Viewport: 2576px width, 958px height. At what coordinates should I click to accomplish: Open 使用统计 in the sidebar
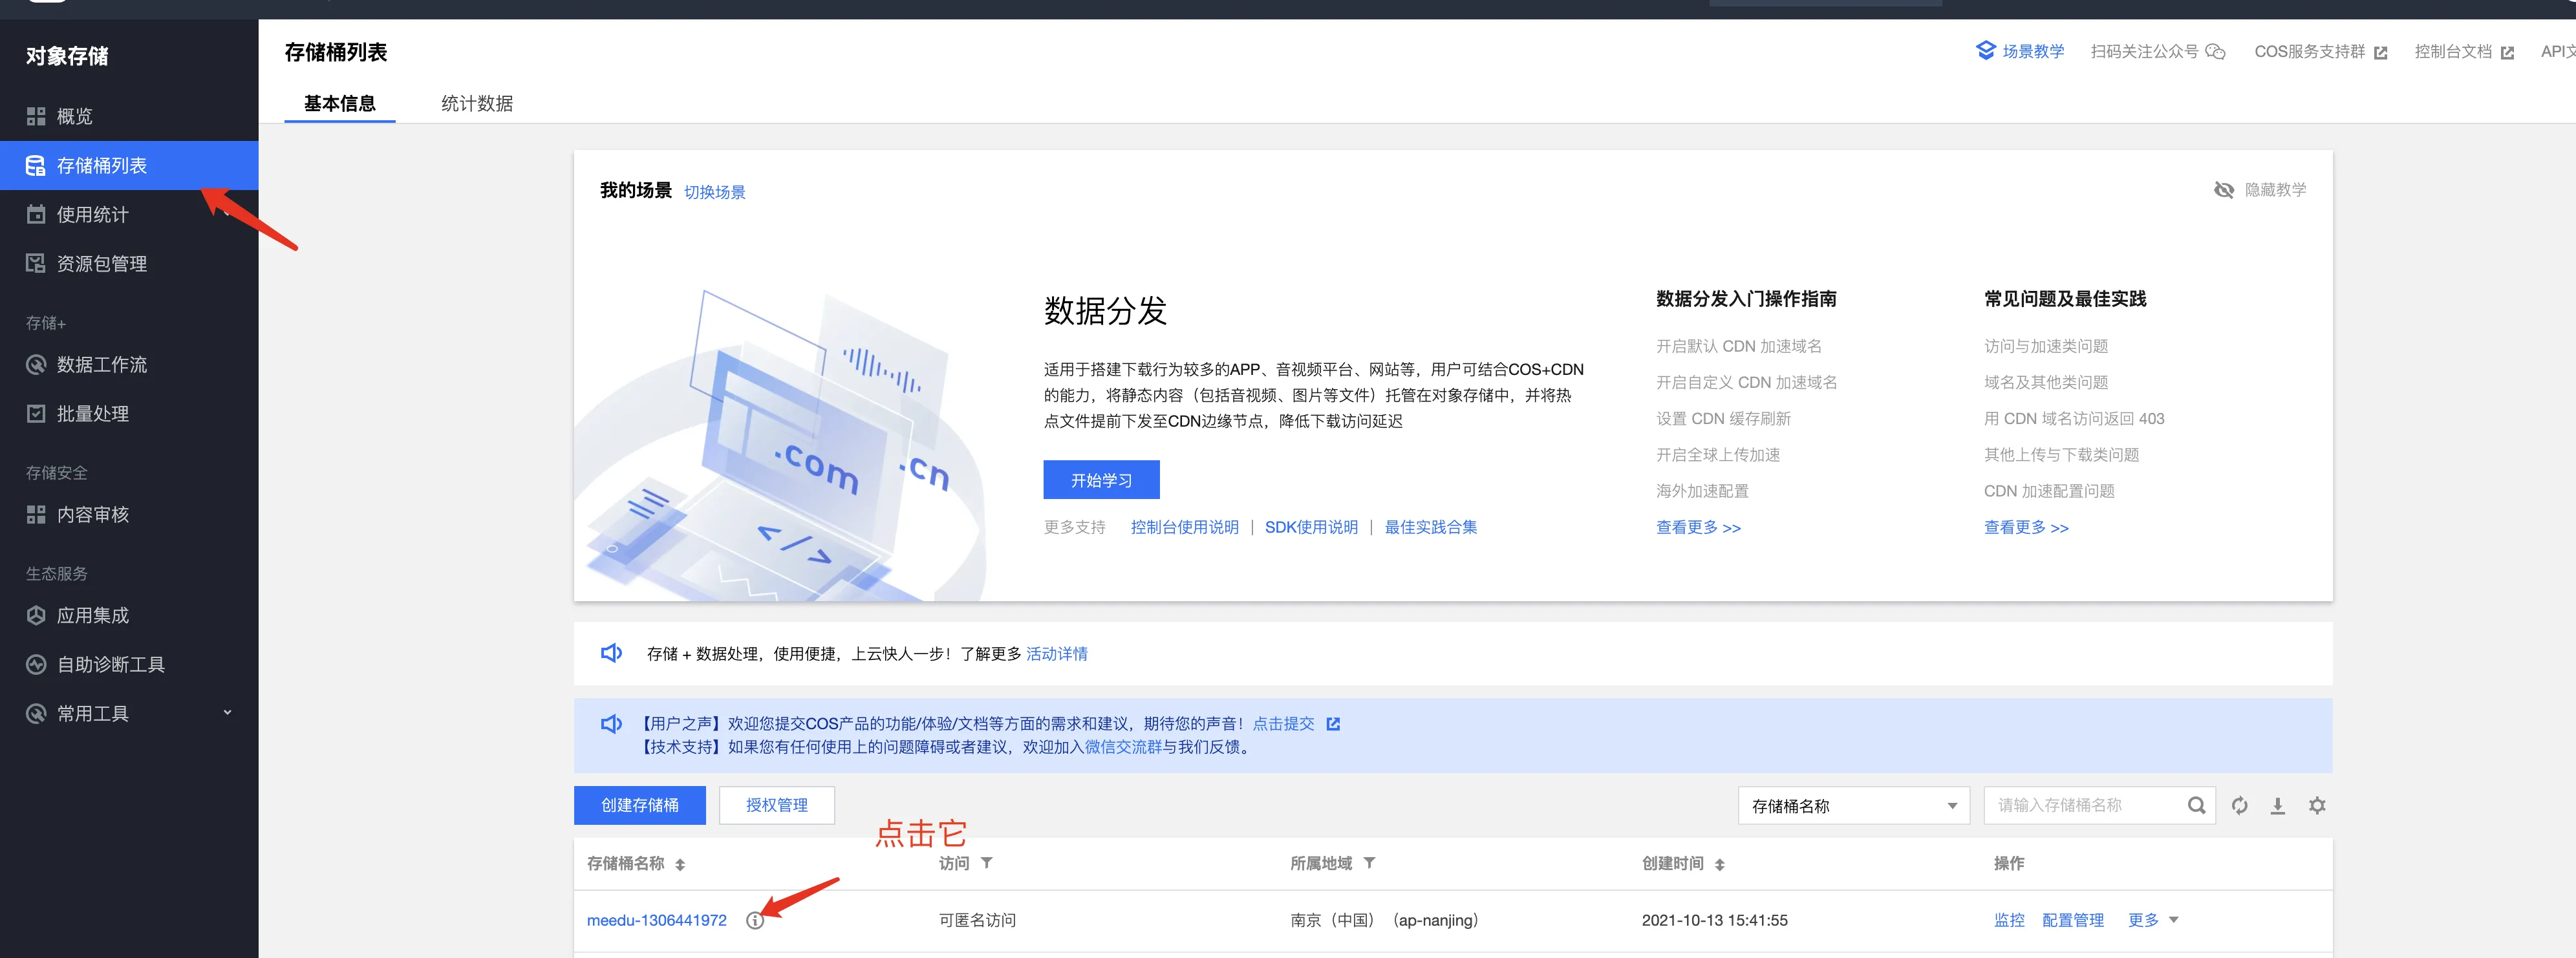[x=129, y=214]
